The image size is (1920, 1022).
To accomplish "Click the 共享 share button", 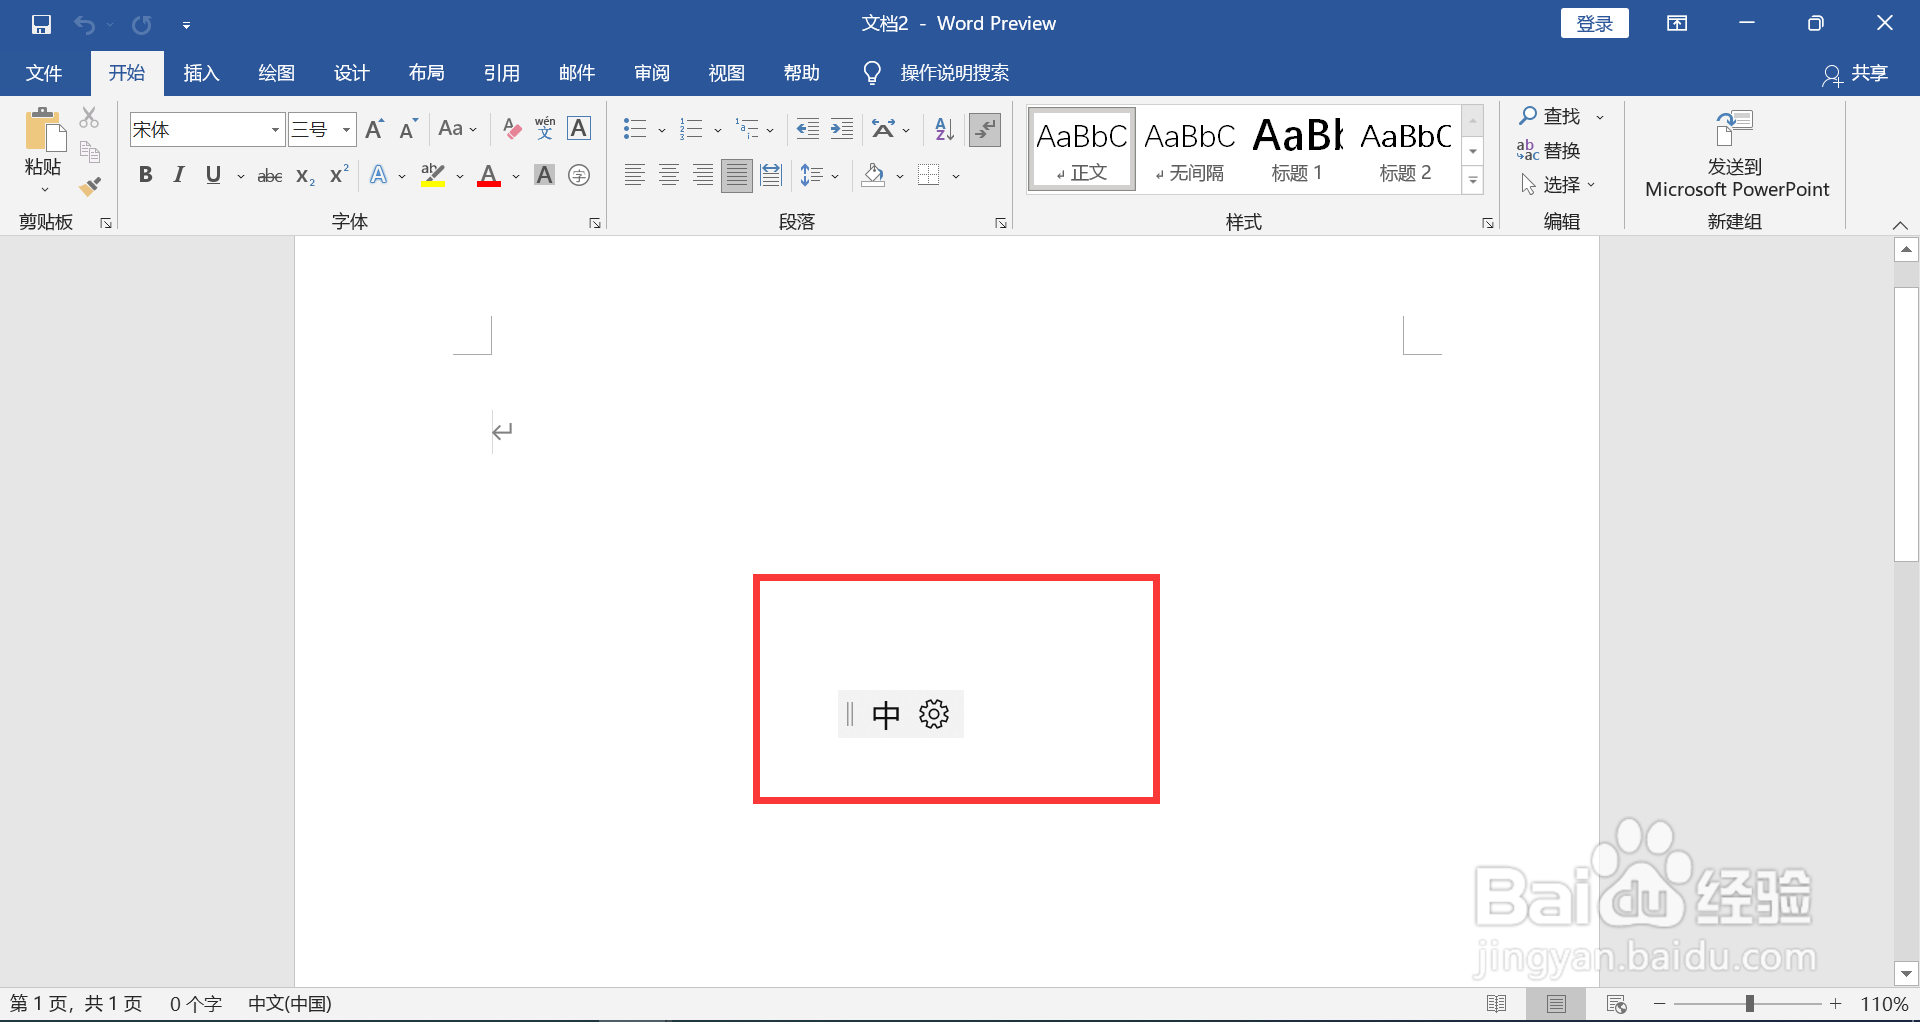I will [1855, 73].
